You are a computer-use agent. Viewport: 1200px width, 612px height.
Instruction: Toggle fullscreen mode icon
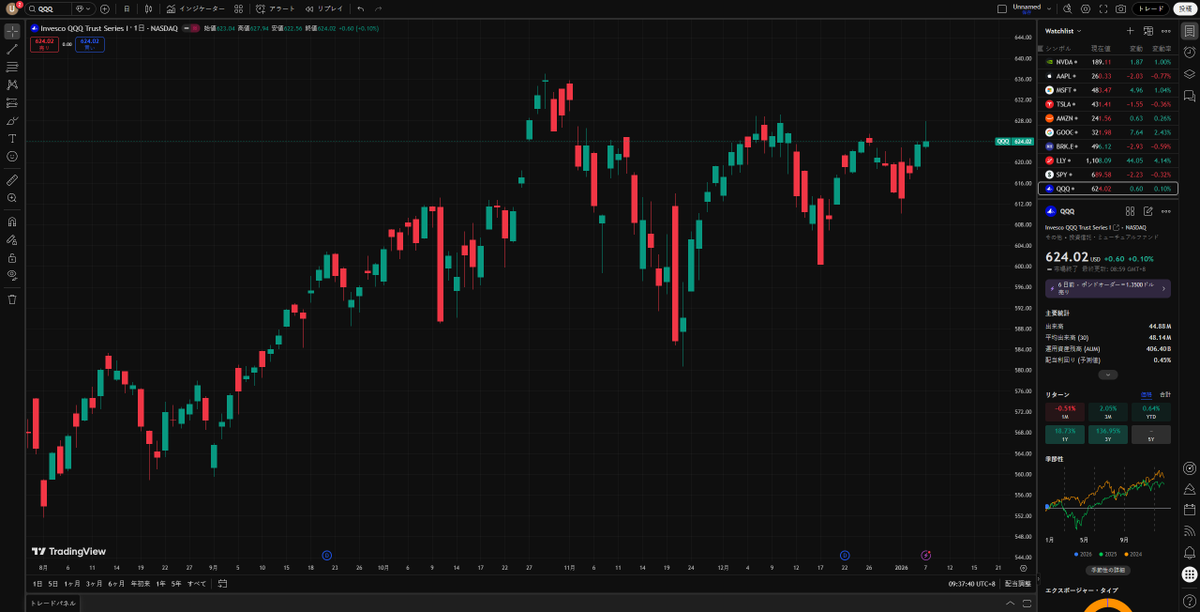pos(1104,9)
